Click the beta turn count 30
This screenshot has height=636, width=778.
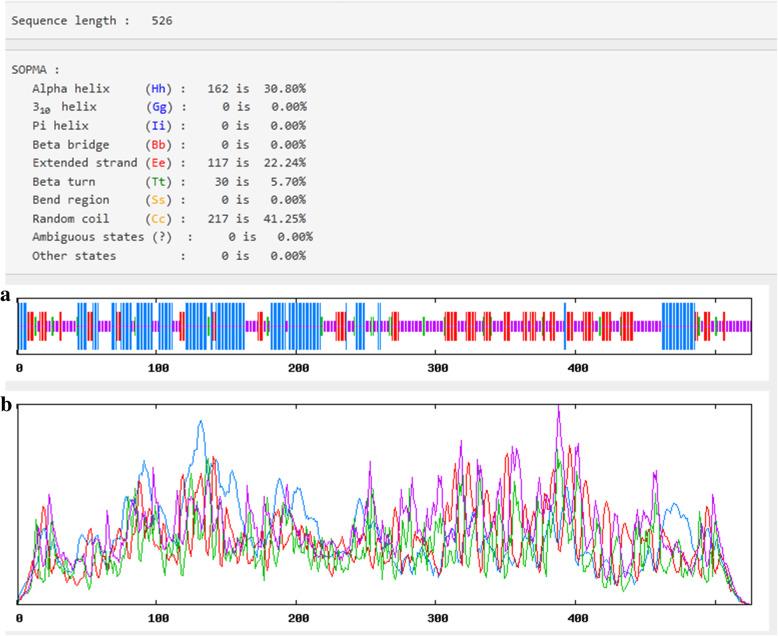tap(222, 182)
